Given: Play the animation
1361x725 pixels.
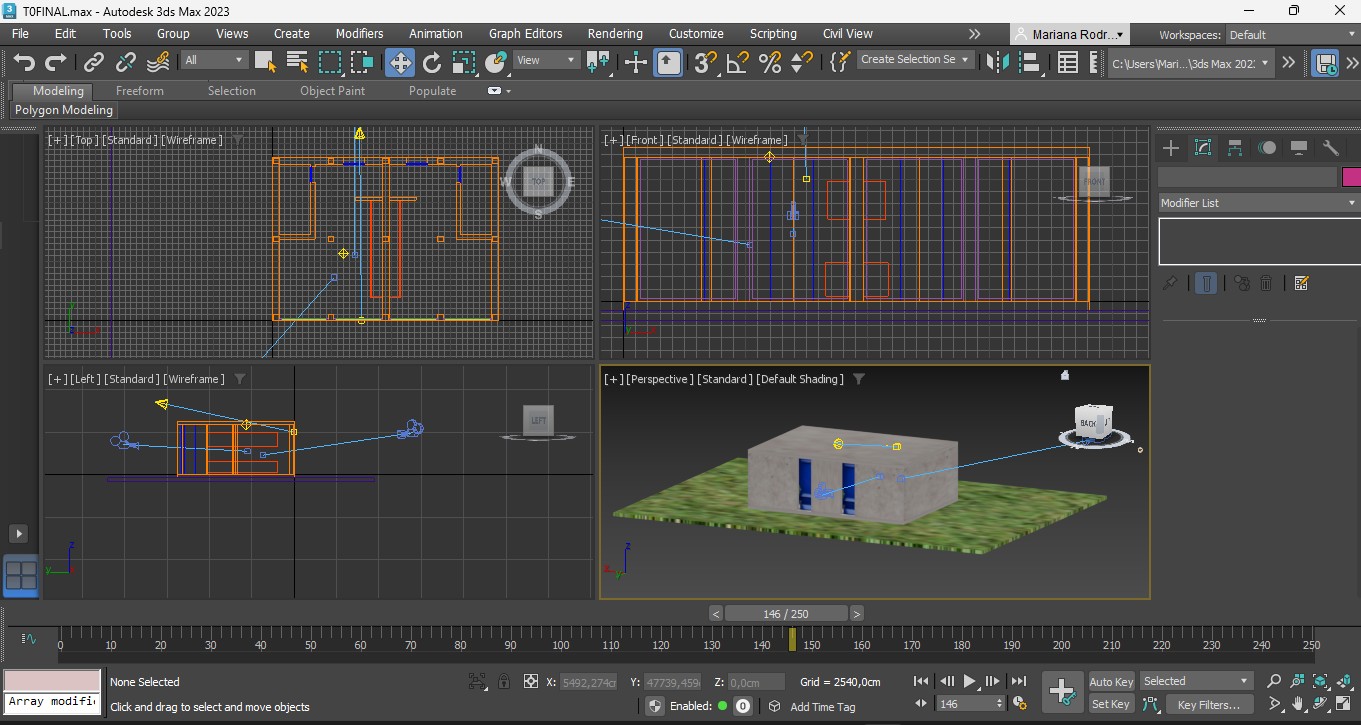Looking at the screenshot, I should pyautogui.click(x=969, y=682).
